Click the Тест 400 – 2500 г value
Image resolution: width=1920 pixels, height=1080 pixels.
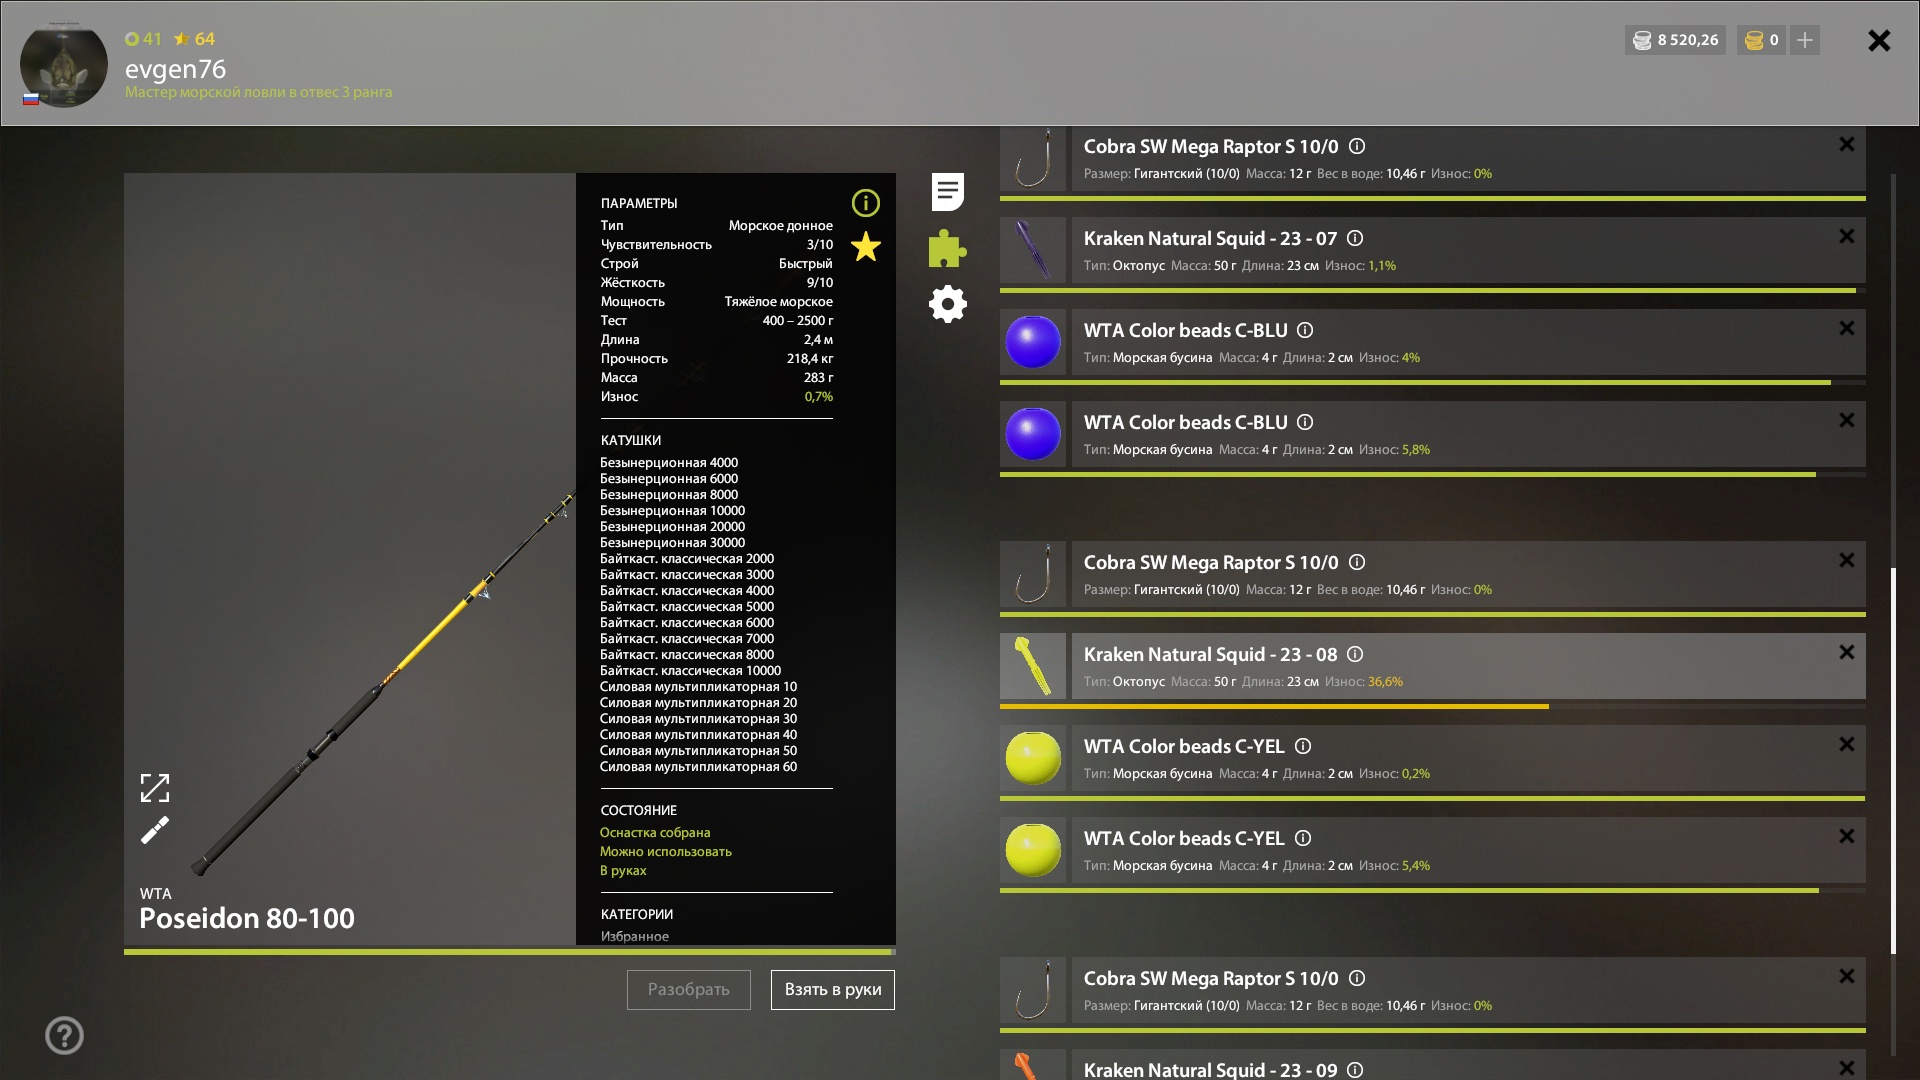(797, 321)
